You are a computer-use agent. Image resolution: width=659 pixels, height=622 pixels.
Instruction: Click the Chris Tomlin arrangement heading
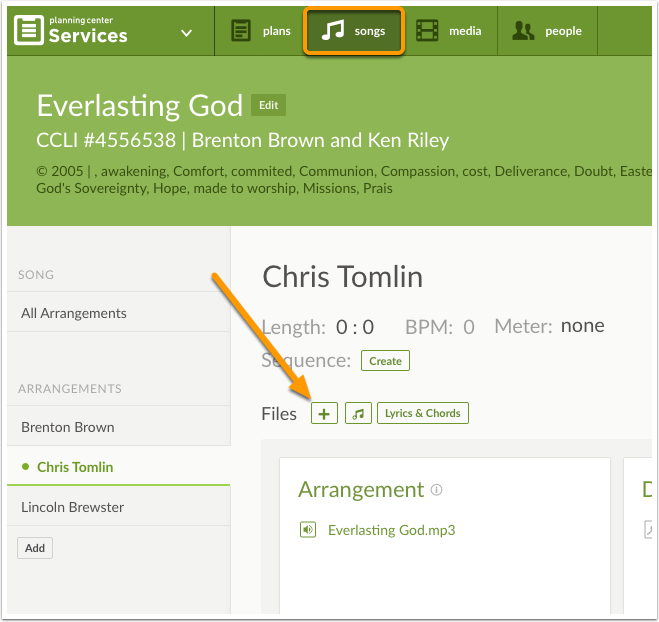pos(343,277)
